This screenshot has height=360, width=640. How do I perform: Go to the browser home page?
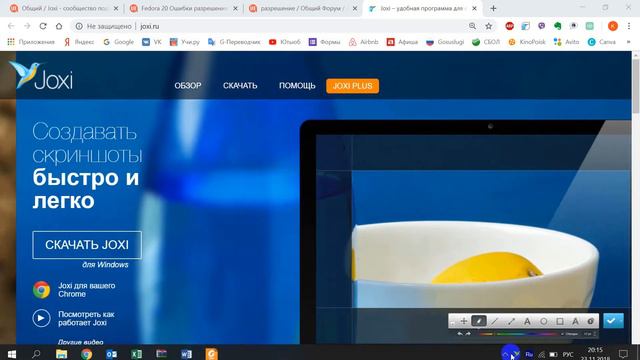click(59, 26)
